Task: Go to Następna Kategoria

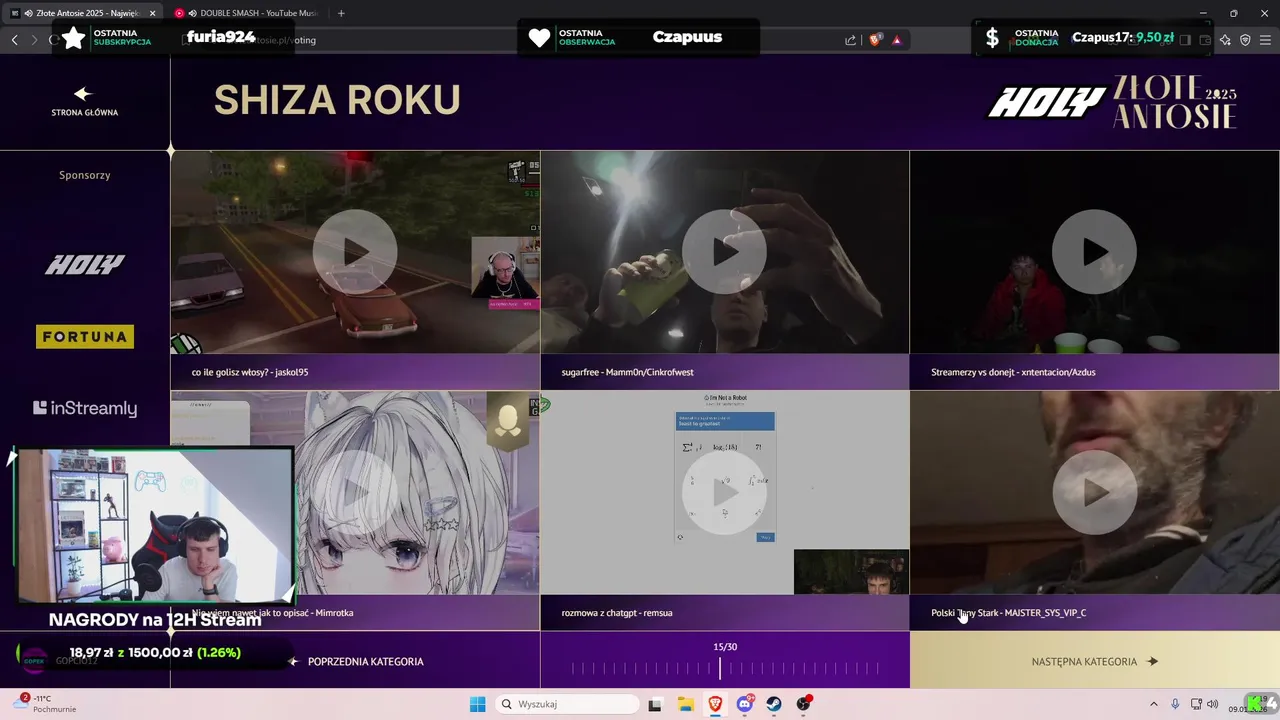Action: [1094, 661]
